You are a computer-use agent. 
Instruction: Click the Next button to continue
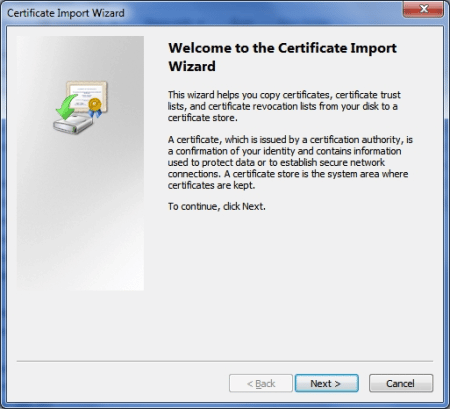pyautogui.click(x=327, y=383)
